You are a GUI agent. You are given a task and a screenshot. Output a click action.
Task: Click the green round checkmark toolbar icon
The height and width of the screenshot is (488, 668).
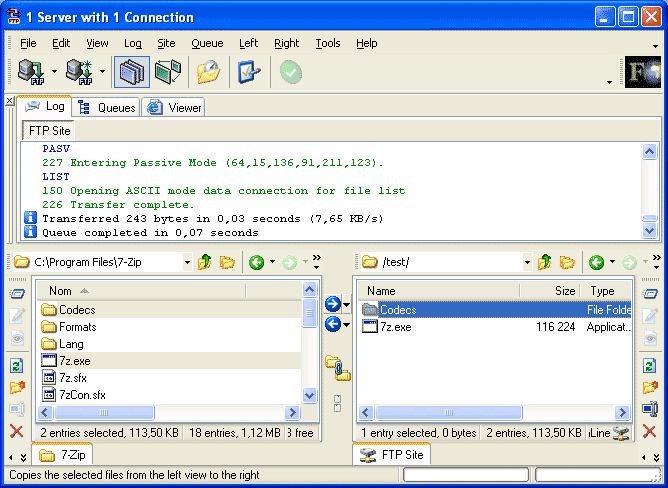pyautogui.click(x=291, y=72)
